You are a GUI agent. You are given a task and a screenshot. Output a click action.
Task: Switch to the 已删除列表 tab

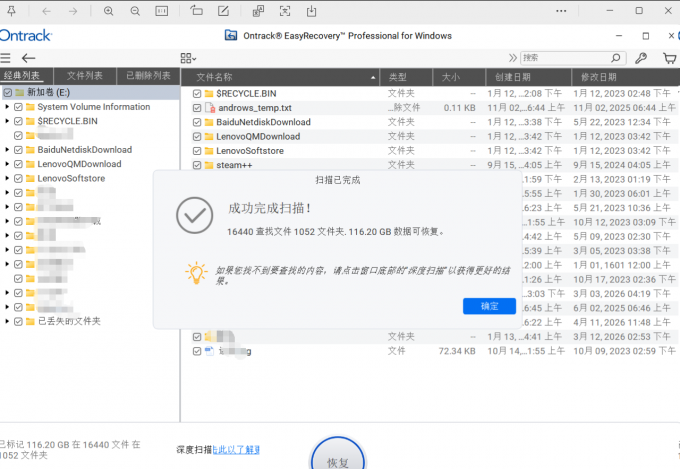click(x=148, y=76)
